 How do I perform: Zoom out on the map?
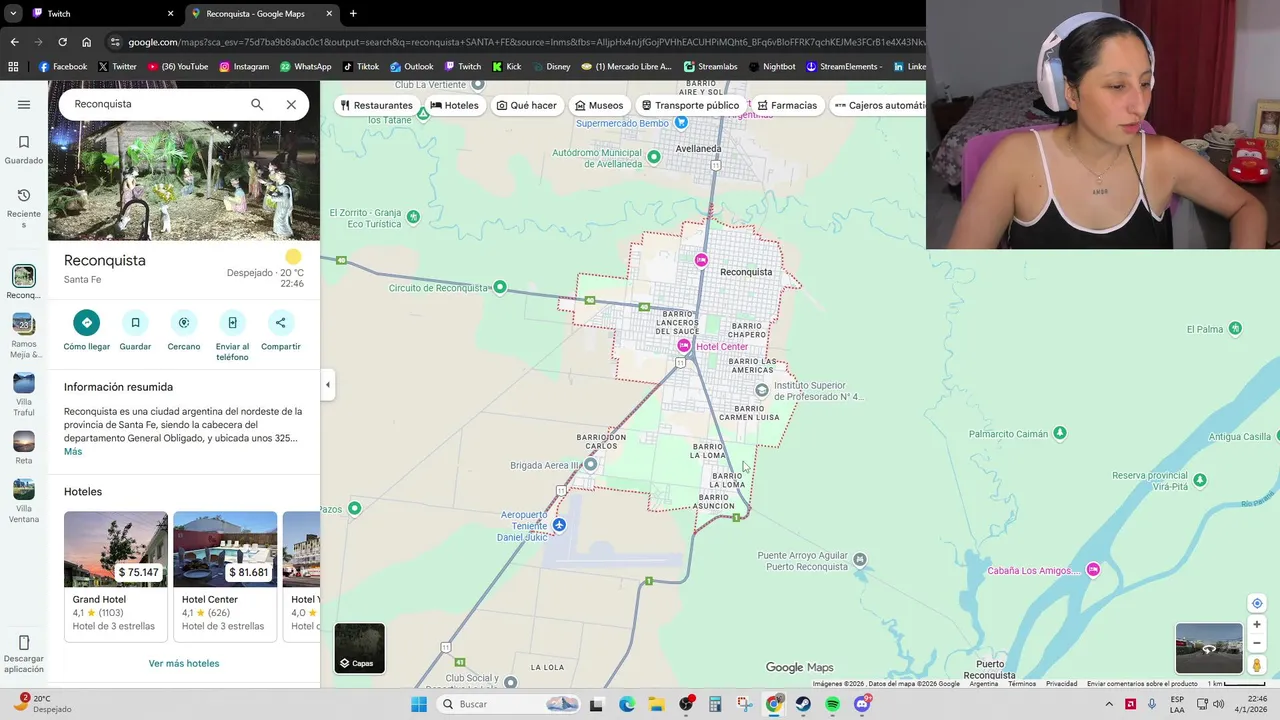pyautogui.click(x=1257, y=643)
